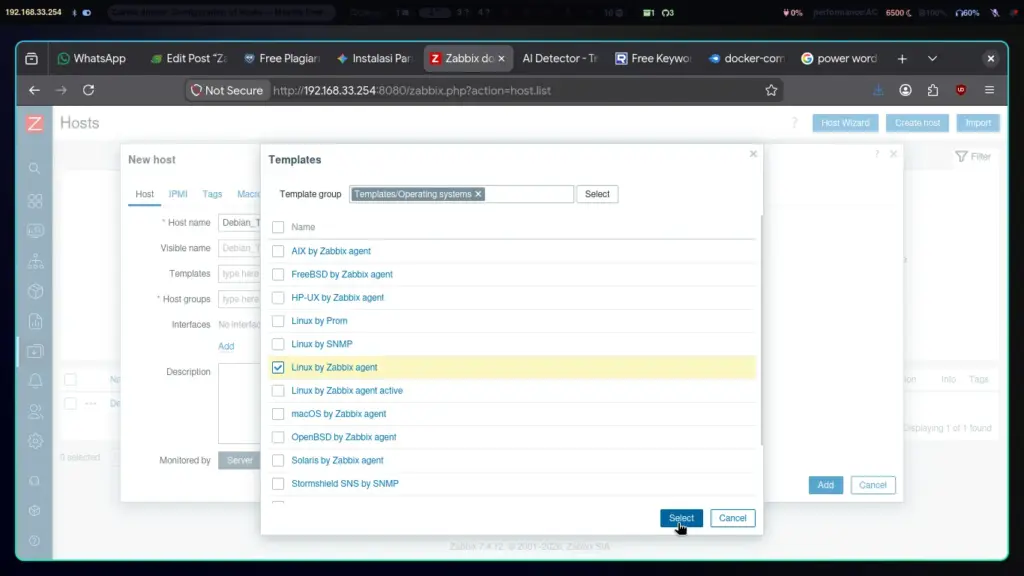Viewport: 1024px width, 576px height.
Task: Open the browser account profile icon
Action: pyautogui.click(x=905, y=90)
